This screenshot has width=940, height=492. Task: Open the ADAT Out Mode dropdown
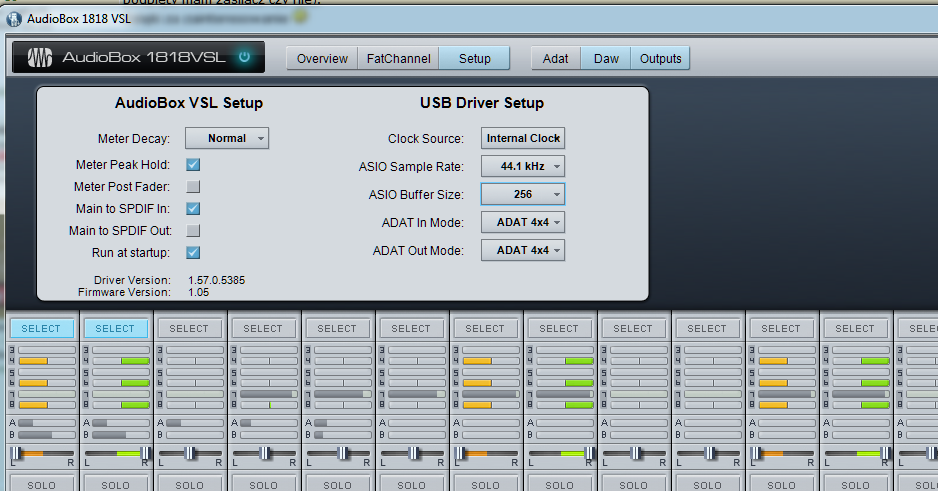pos(523,250)
